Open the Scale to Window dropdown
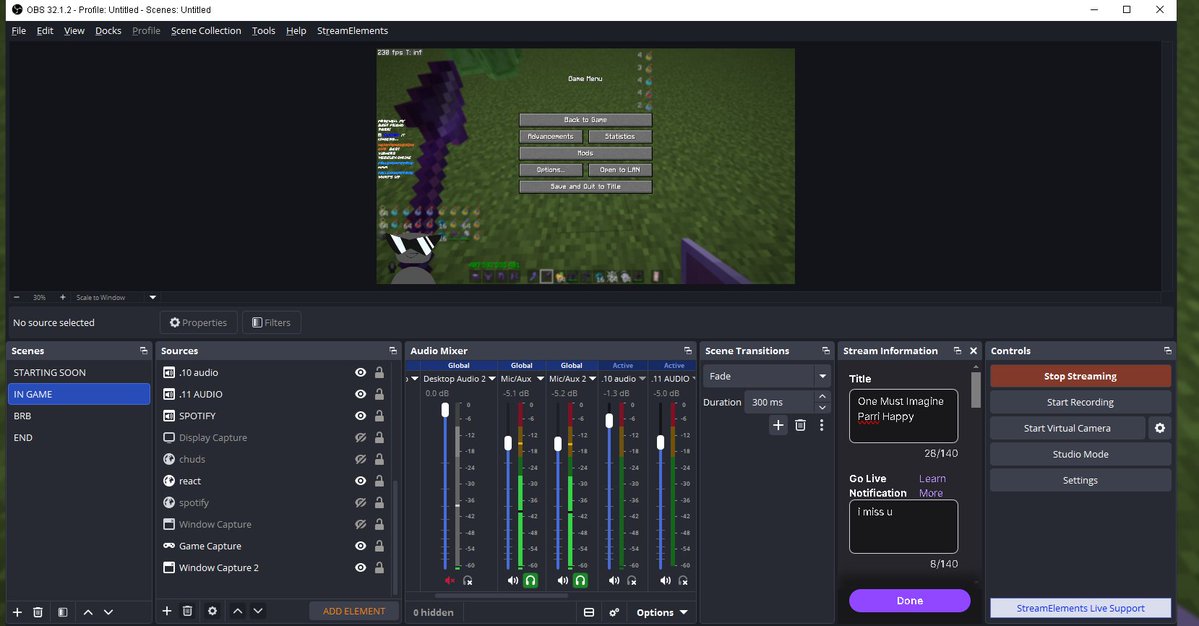The height and width of the screenshot is (626, 1199). coord(152,297)
